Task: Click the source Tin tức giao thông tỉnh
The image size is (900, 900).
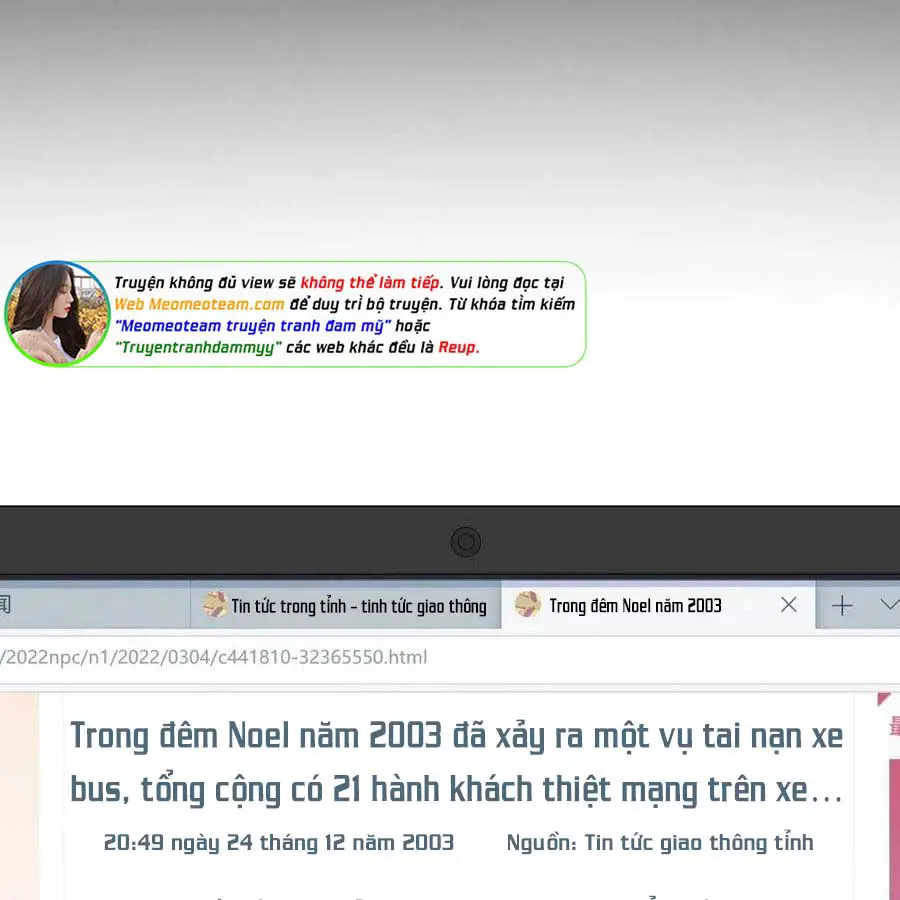Action: coord(660,842)
